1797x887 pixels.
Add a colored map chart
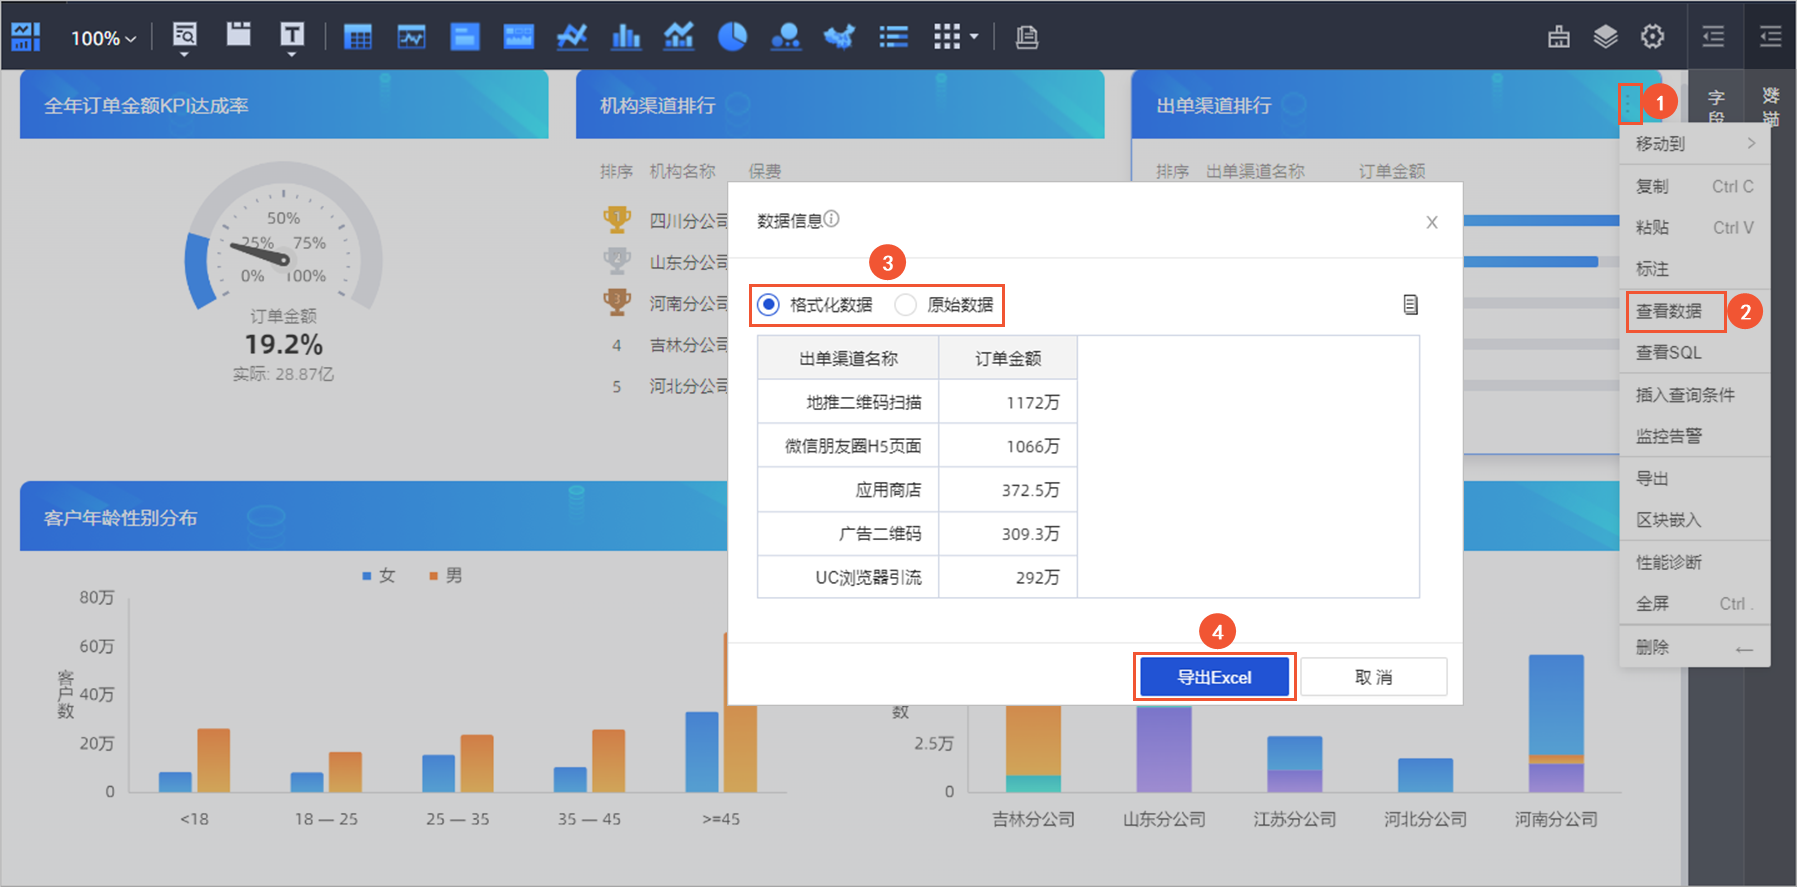(839, 37)
